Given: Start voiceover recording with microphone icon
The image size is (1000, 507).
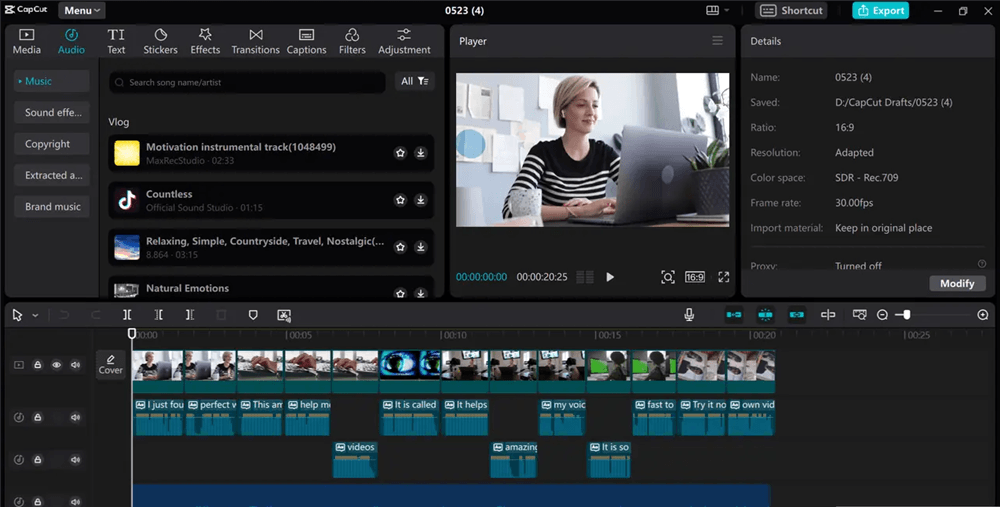Looking at the screenshot, I should [689, 314].
